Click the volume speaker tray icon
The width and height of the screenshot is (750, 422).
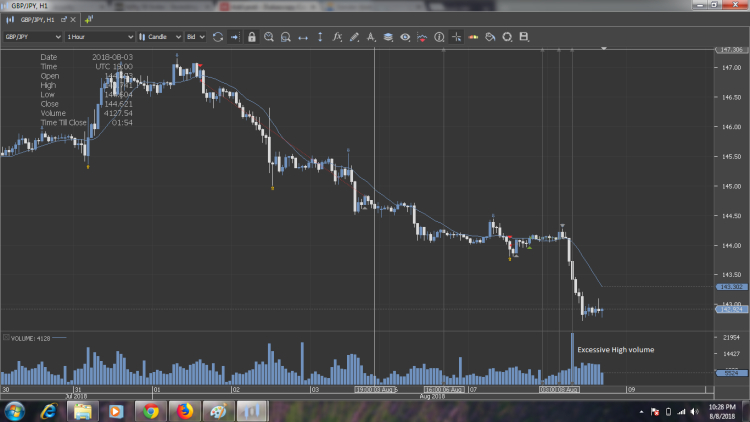(x=695, y=411)
